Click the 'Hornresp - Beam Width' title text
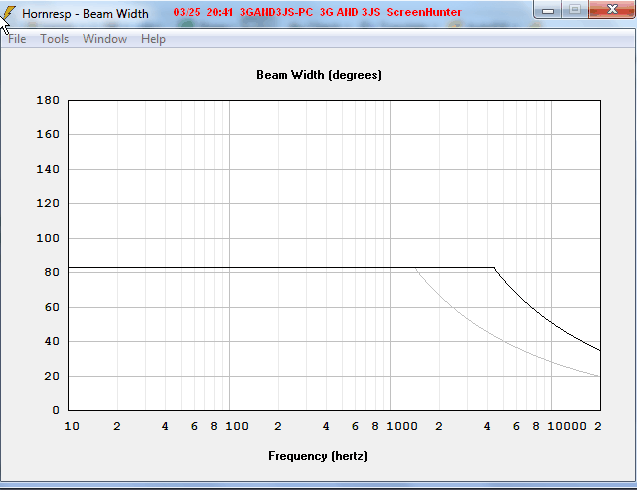Viewport: 637px width, 490px height. 85,14
